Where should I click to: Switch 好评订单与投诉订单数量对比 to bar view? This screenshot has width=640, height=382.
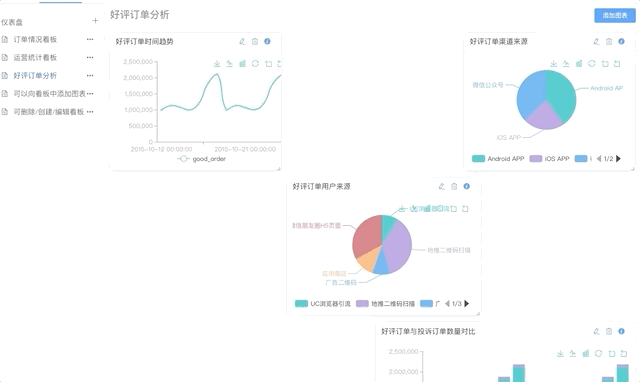(x=586, y=353)
